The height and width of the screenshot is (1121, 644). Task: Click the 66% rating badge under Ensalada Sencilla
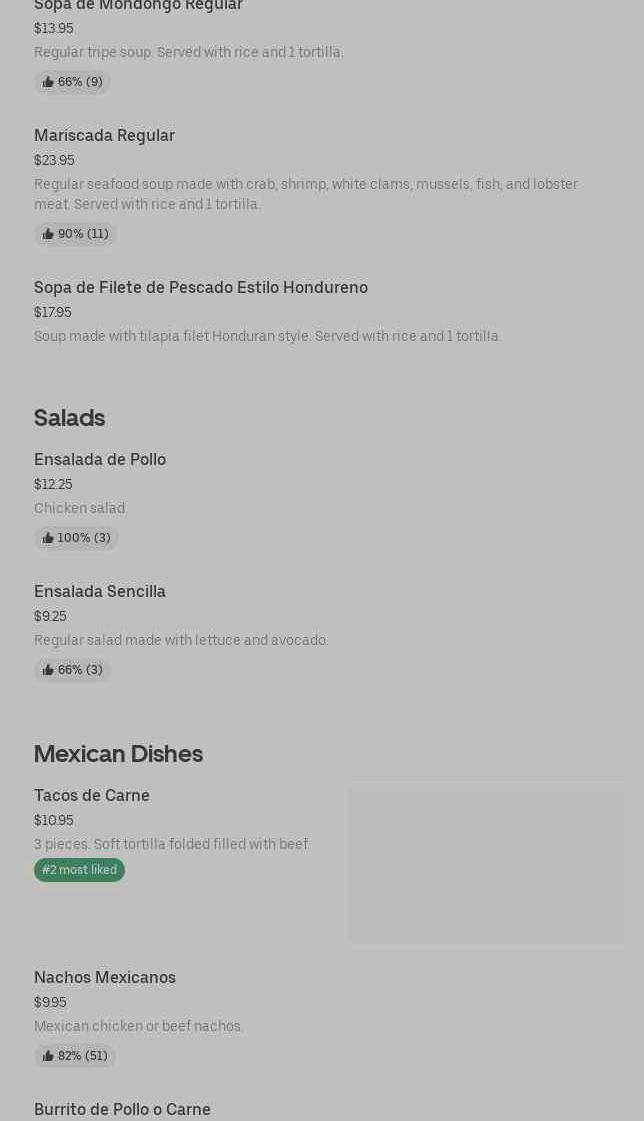[72, 670]
